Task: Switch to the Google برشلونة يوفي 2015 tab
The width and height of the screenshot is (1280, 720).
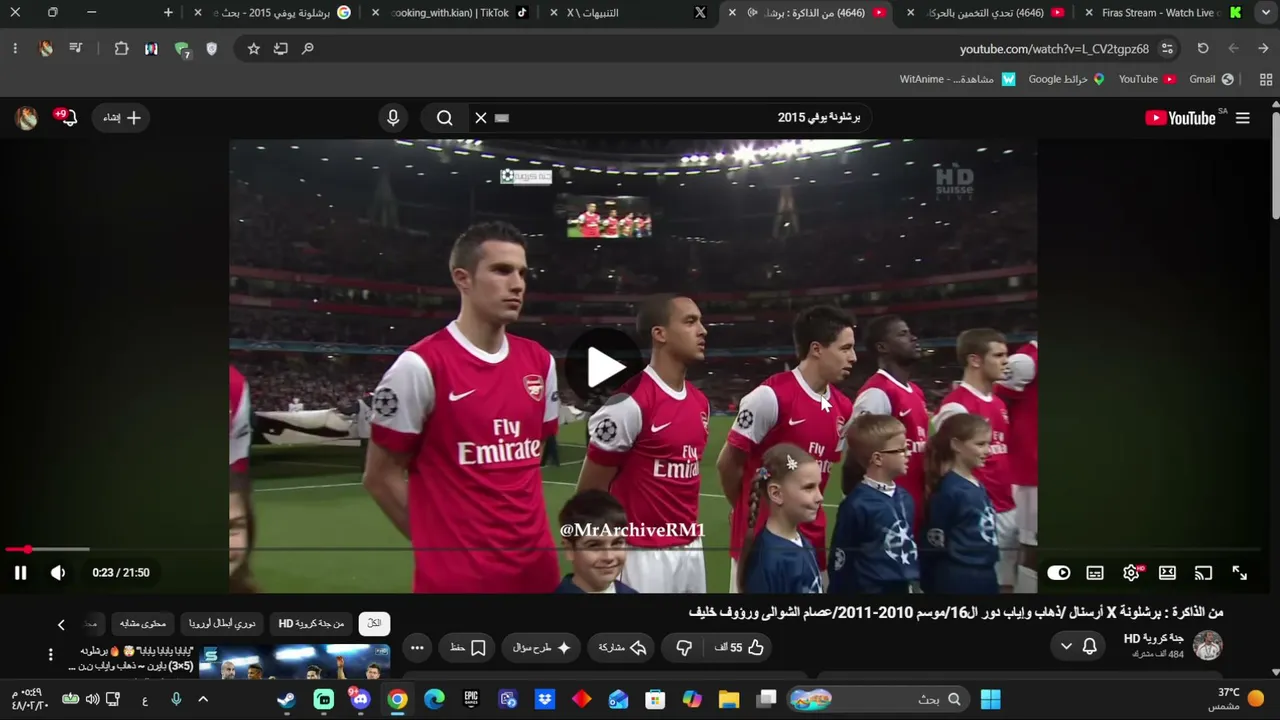Action: 275,13
